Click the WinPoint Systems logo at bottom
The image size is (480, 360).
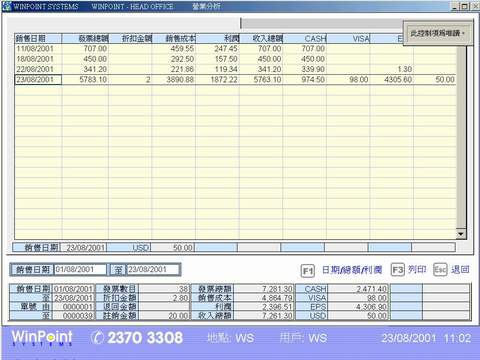[42, 338]
